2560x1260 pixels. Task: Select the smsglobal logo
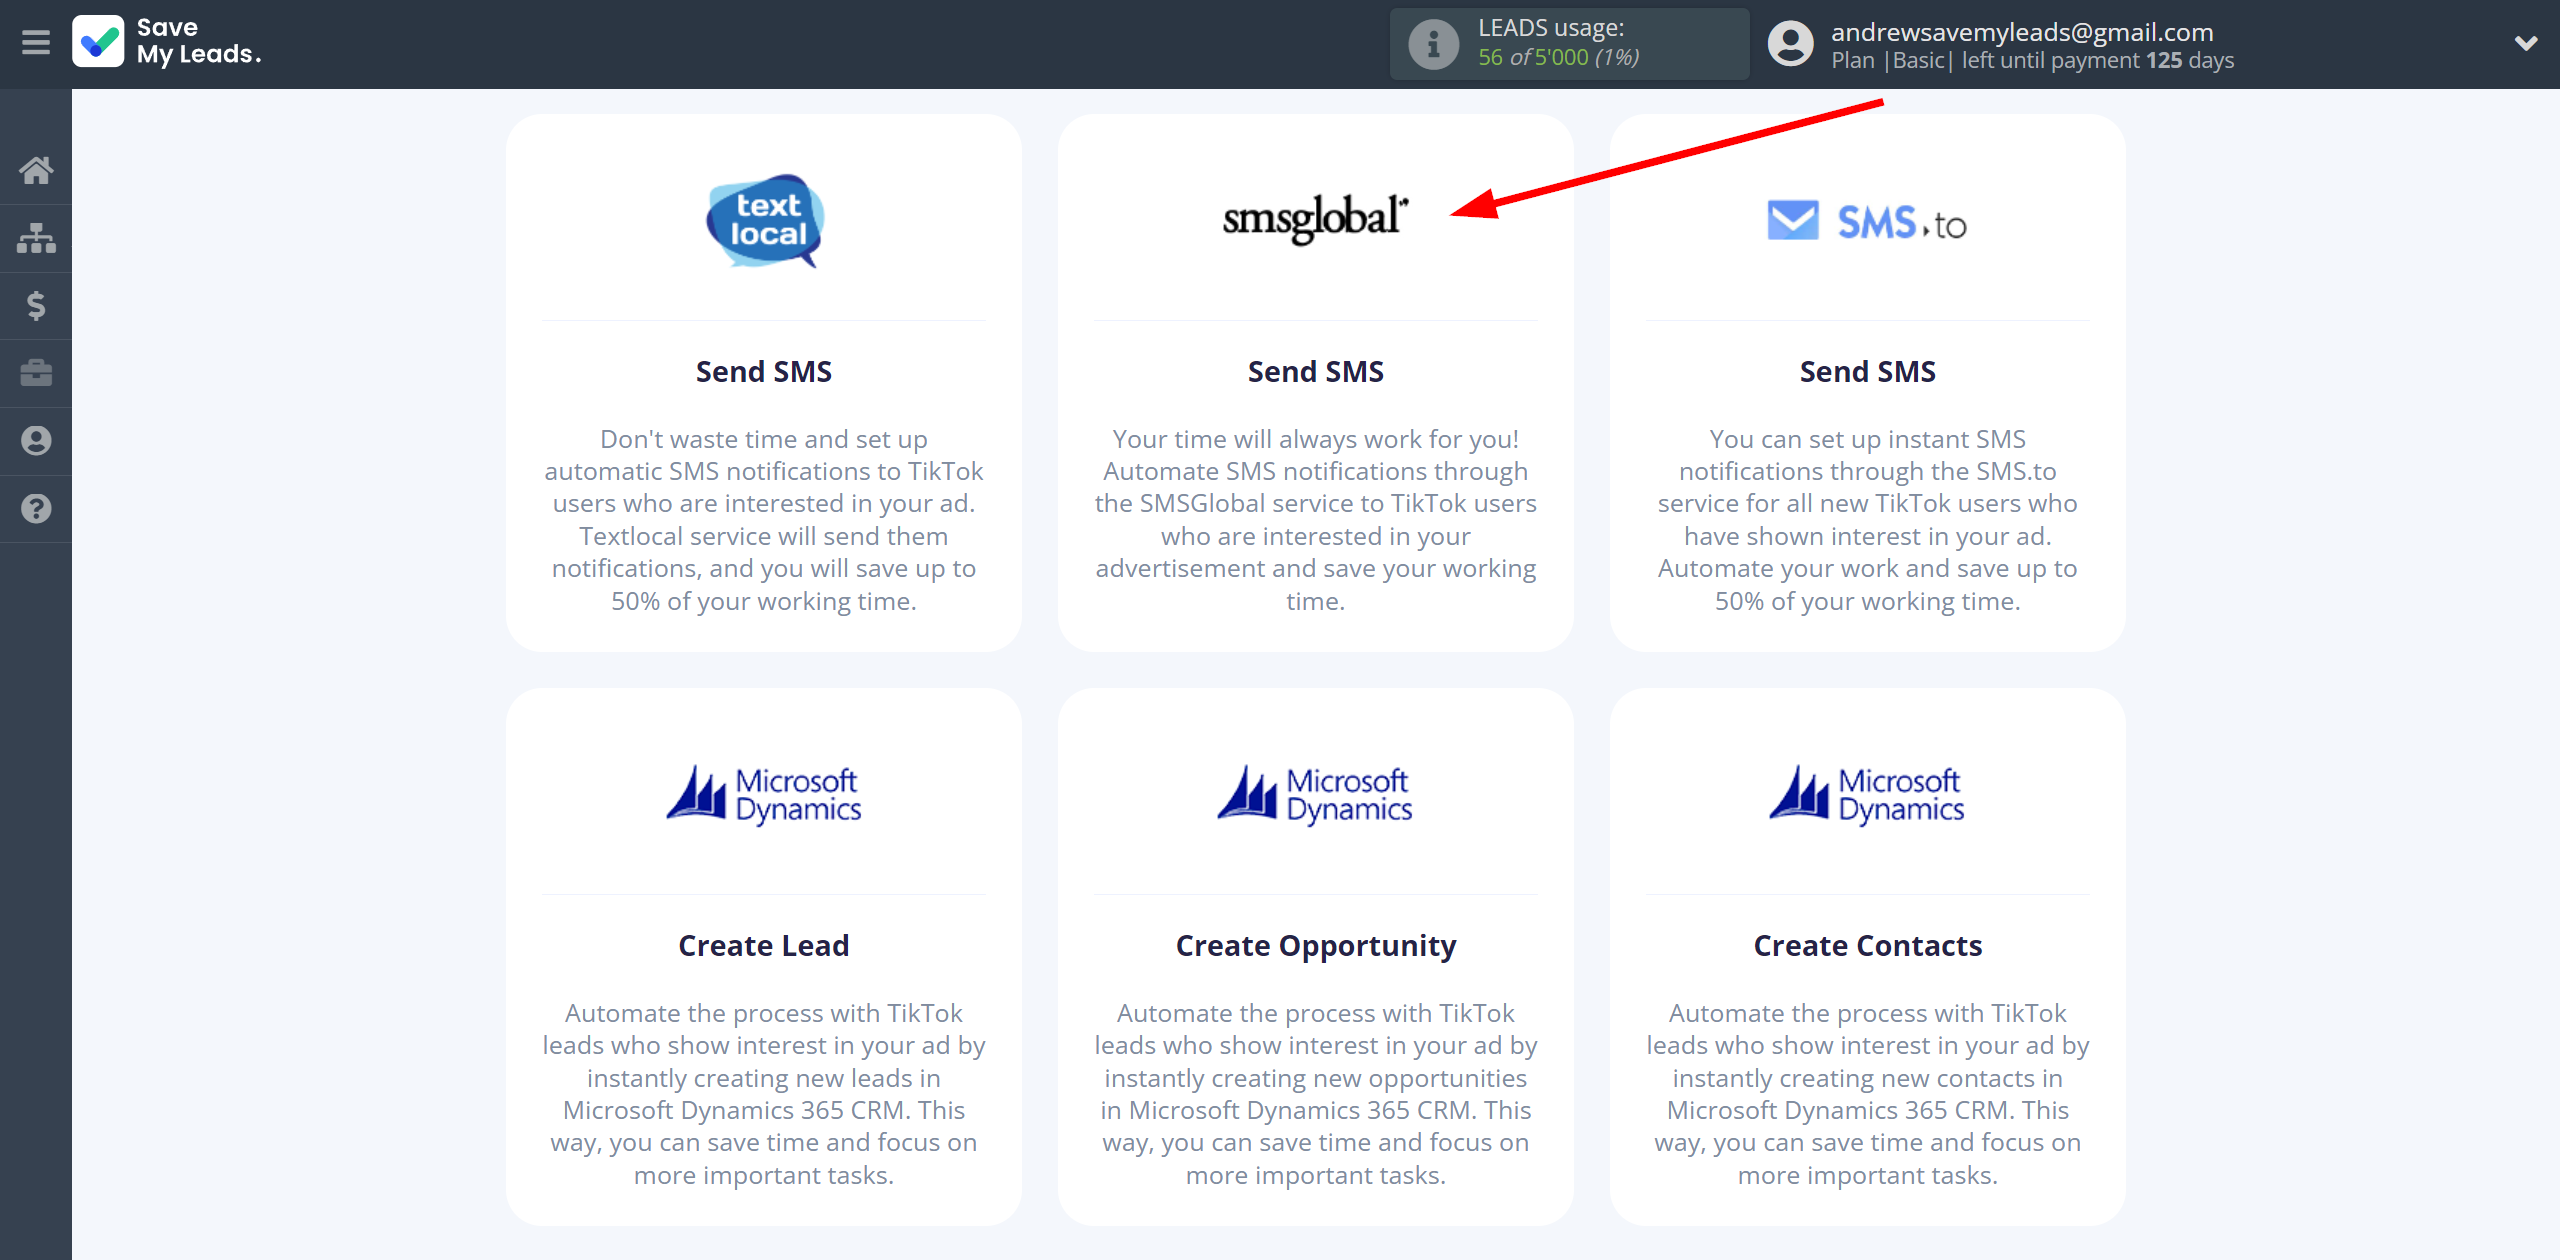pyautogui.click(x=1315, y=220)
